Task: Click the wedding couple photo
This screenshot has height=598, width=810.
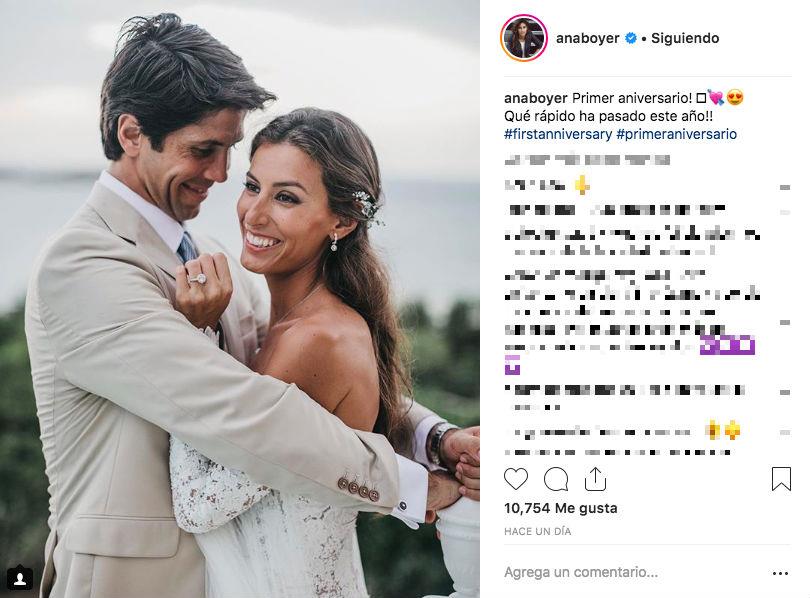Action: click(x=240, y=299)
